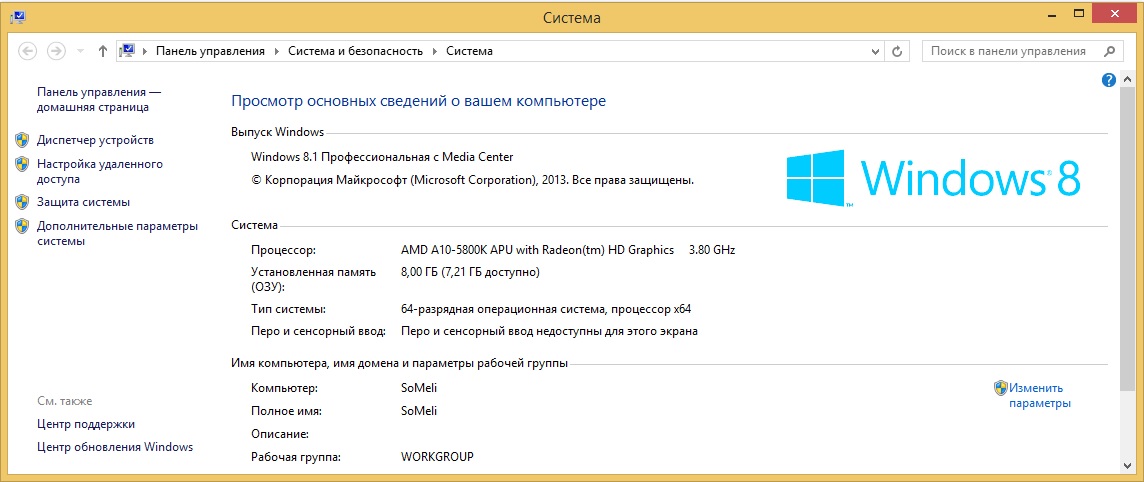The height and width of the screenshot is (482, 1144).
Task: Open Центр обновления Windows link
Action: [115, 447]
